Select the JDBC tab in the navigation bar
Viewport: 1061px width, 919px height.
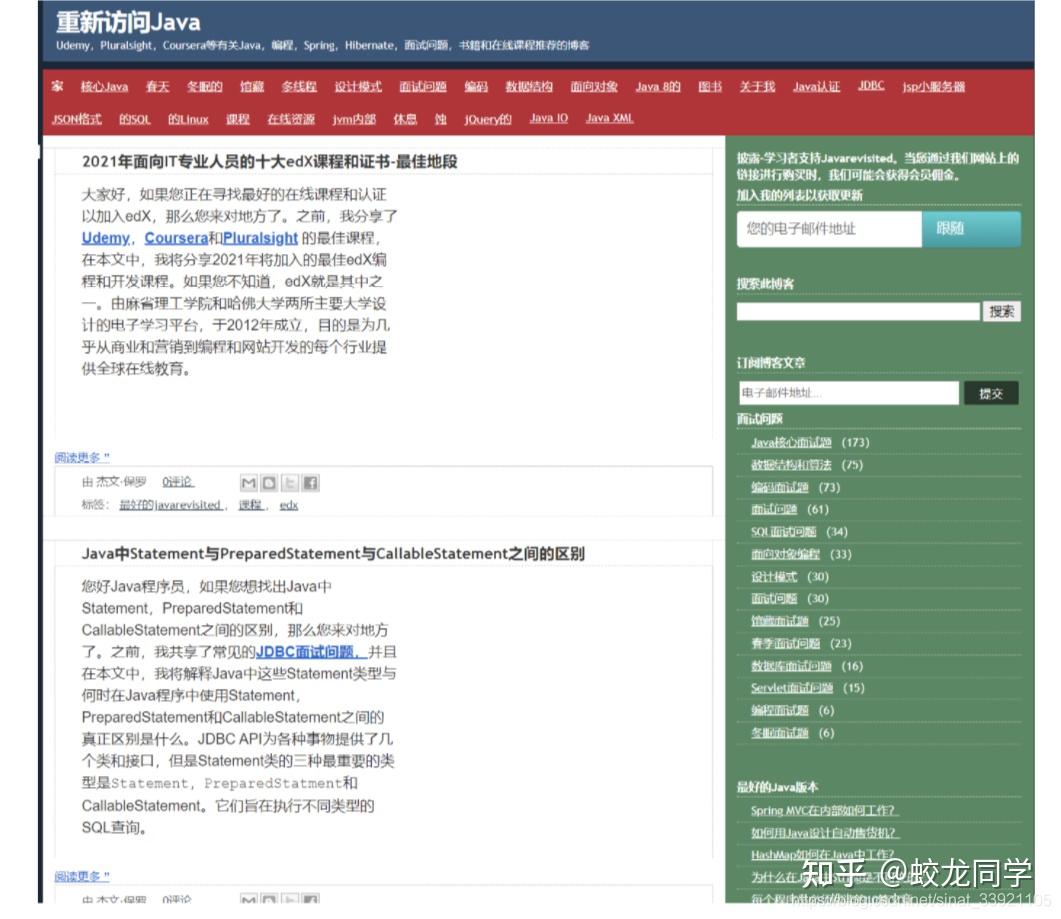(x=870, y=86)
